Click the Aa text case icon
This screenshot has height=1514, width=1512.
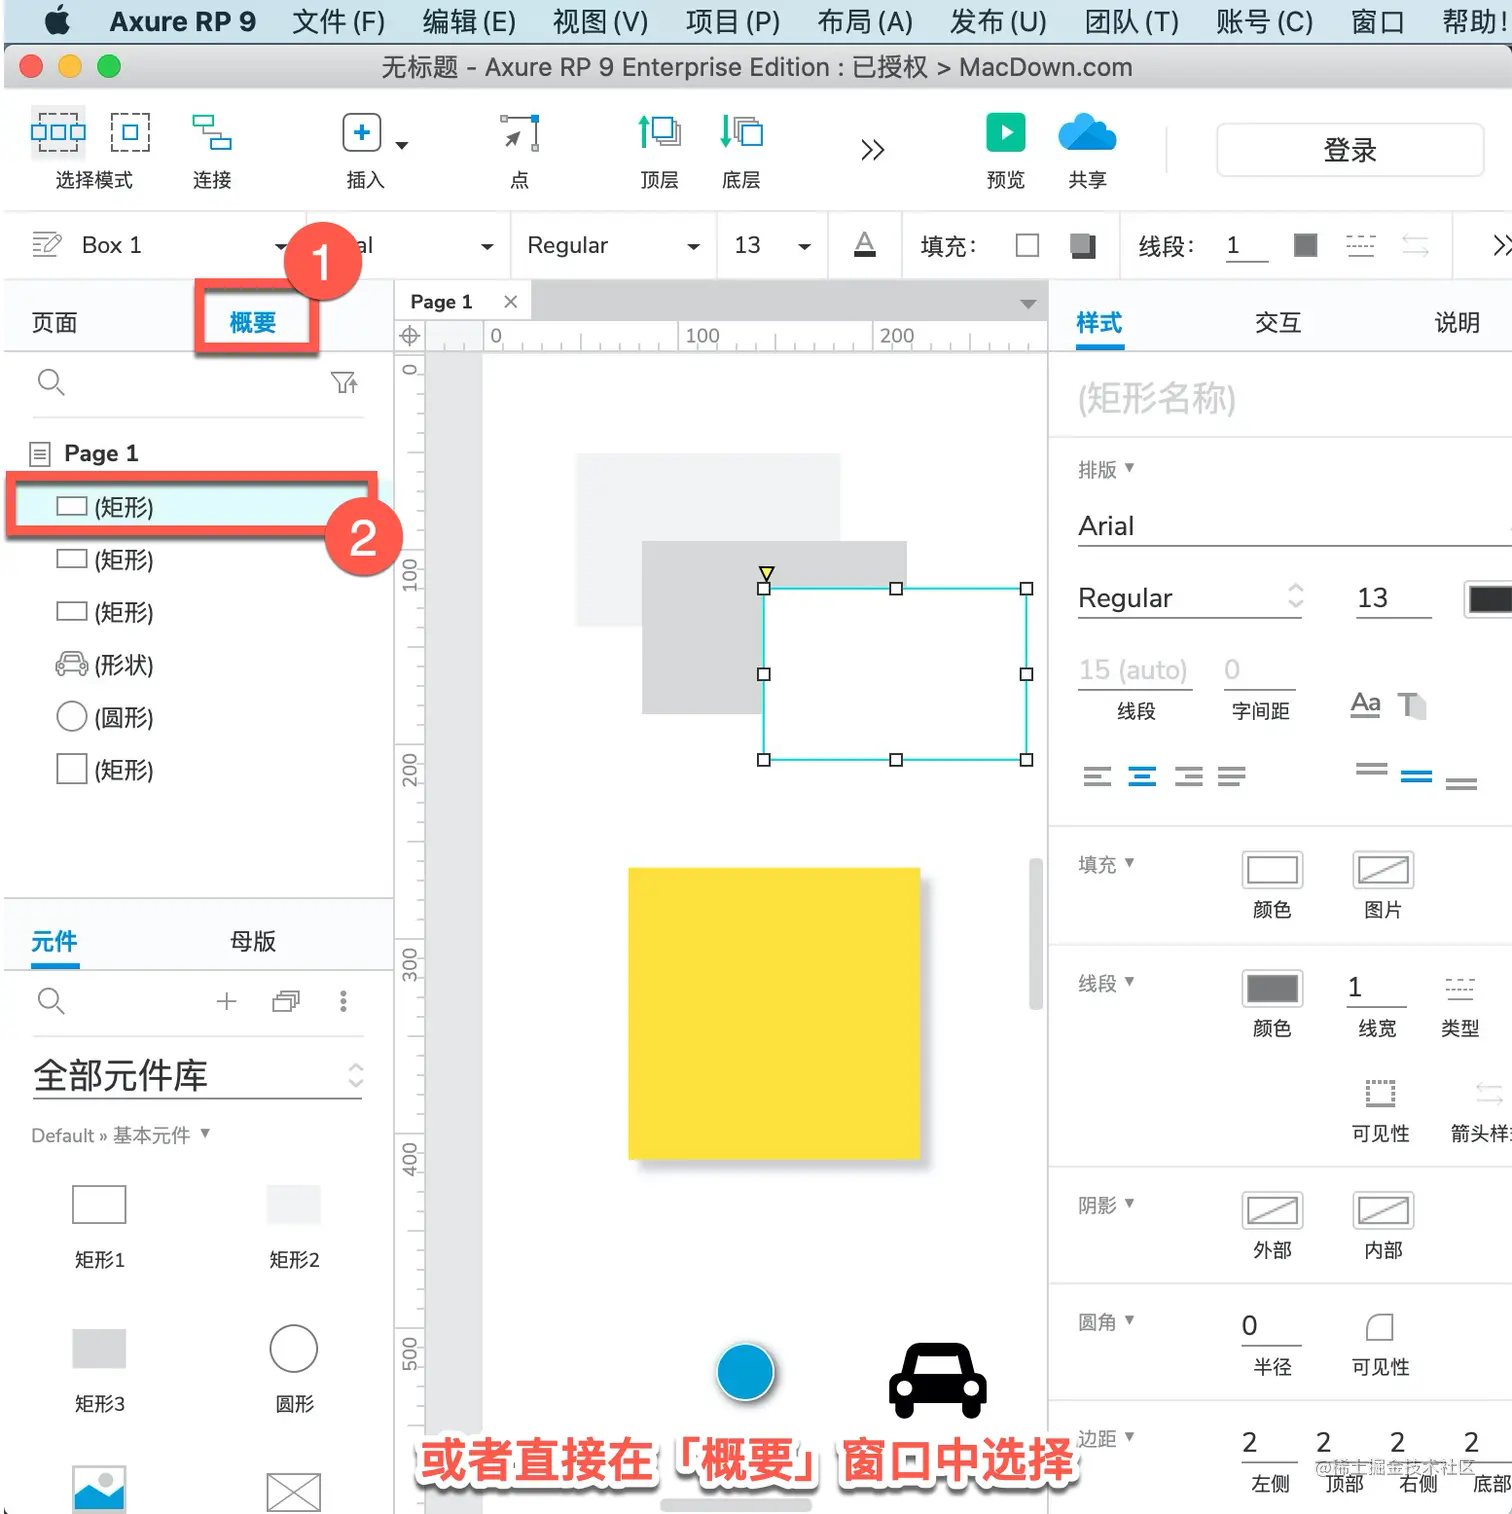pyautogui.click(x=1366, y=705)
